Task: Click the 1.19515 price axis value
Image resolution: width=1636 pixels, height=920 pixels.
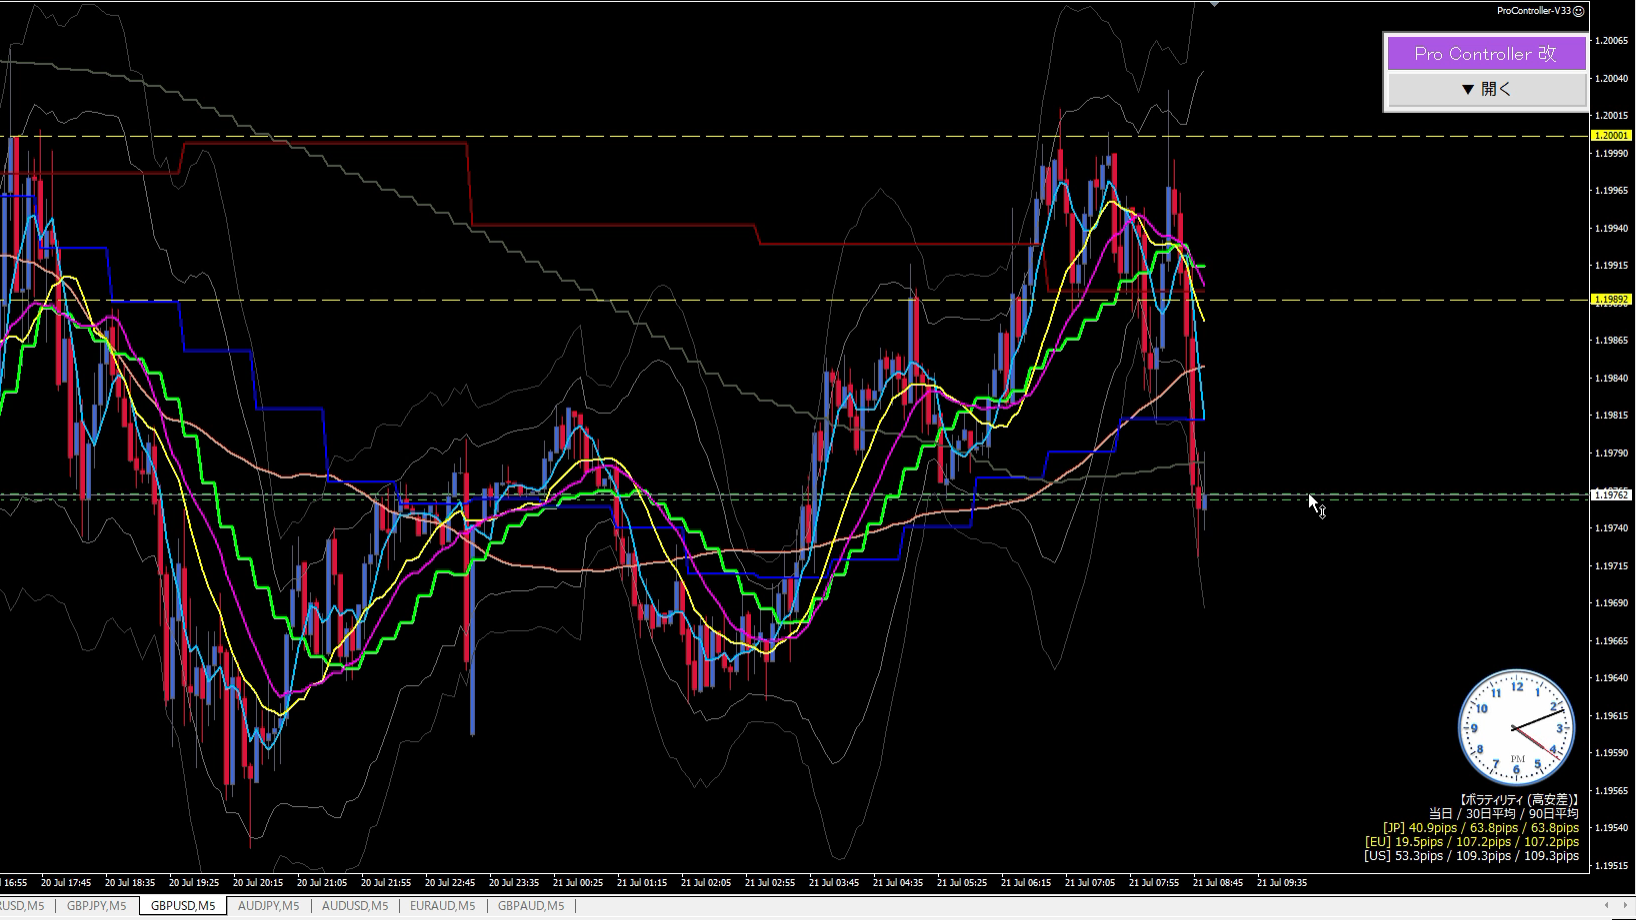Action: pos(1611,866)
